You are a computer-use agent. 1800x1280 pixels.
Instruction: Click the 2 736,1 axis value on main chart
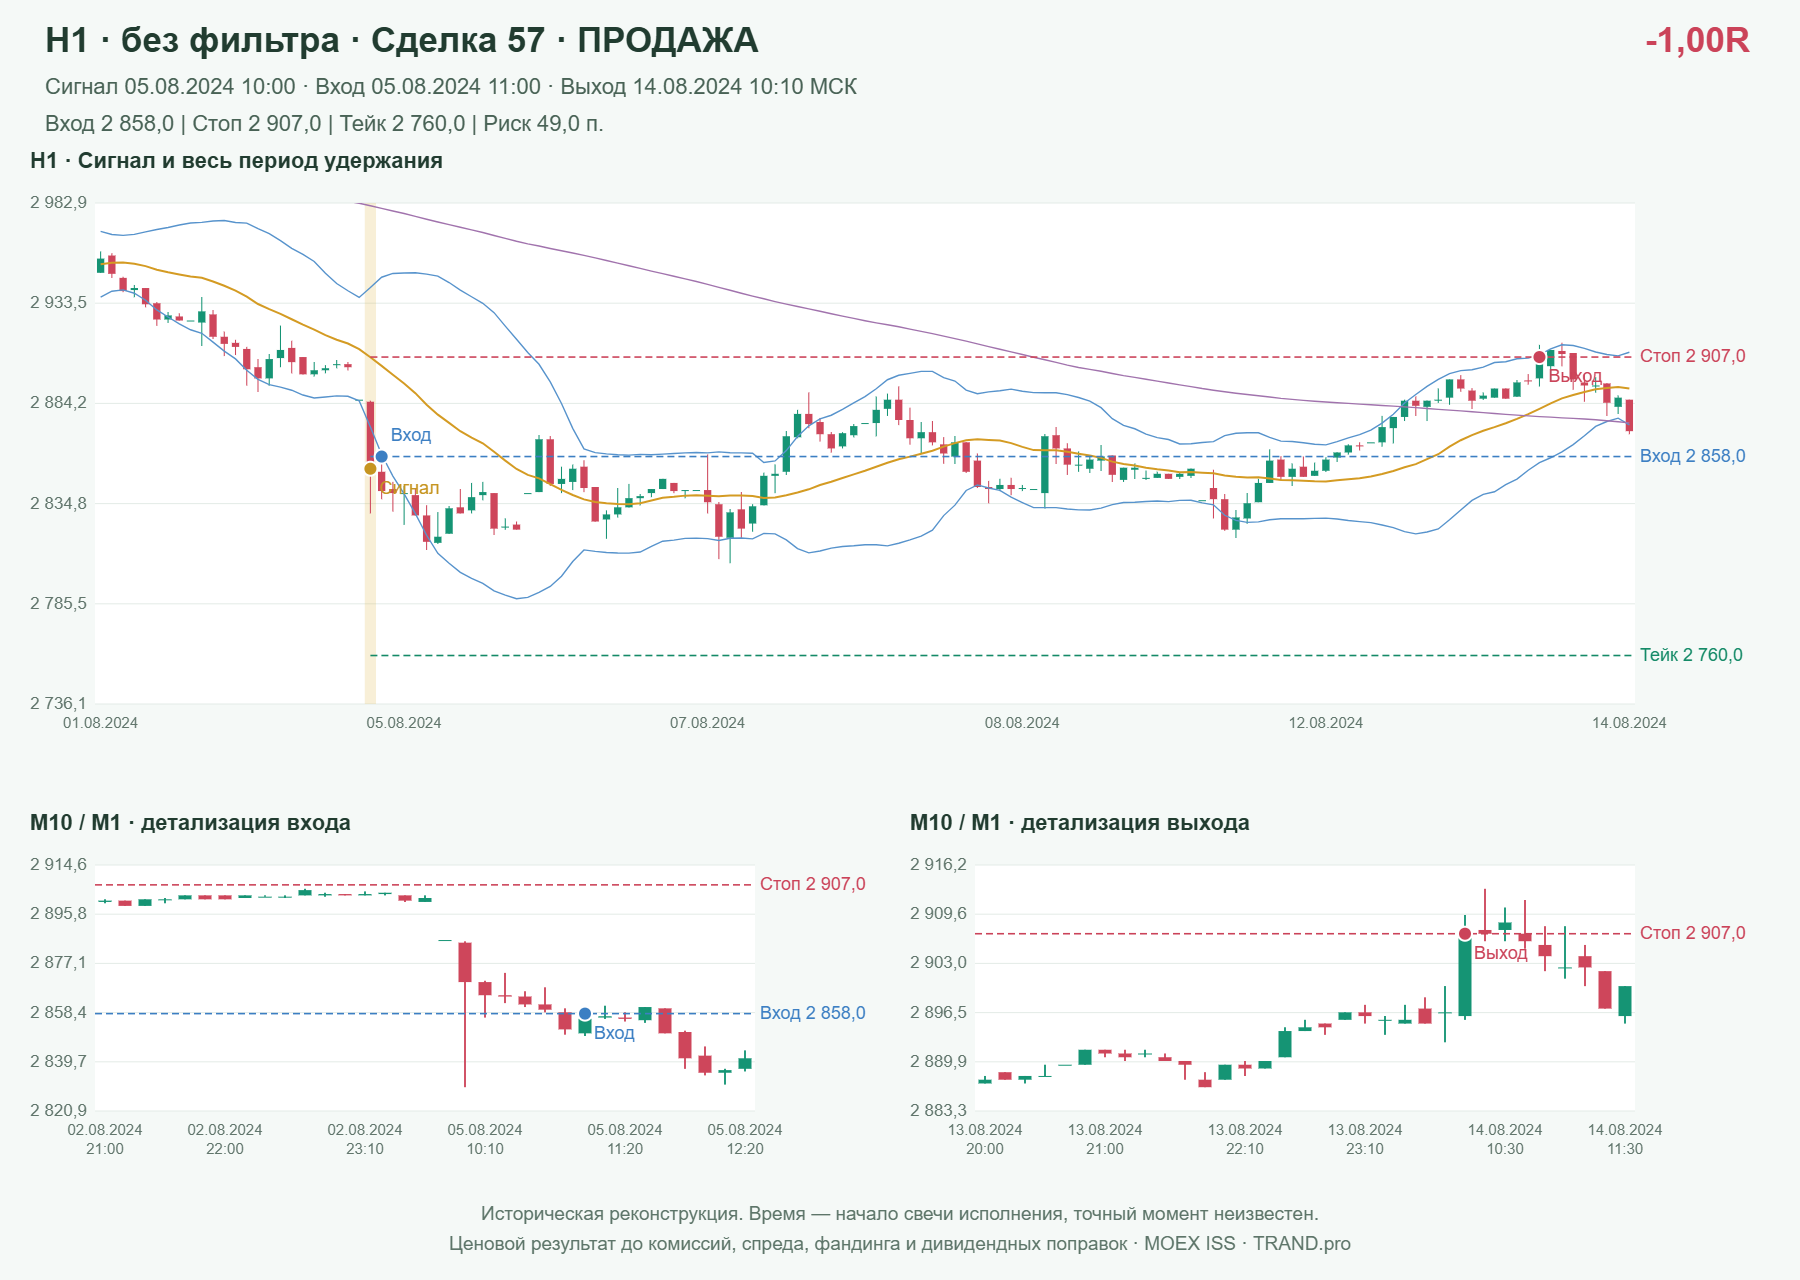coord(58,703)
